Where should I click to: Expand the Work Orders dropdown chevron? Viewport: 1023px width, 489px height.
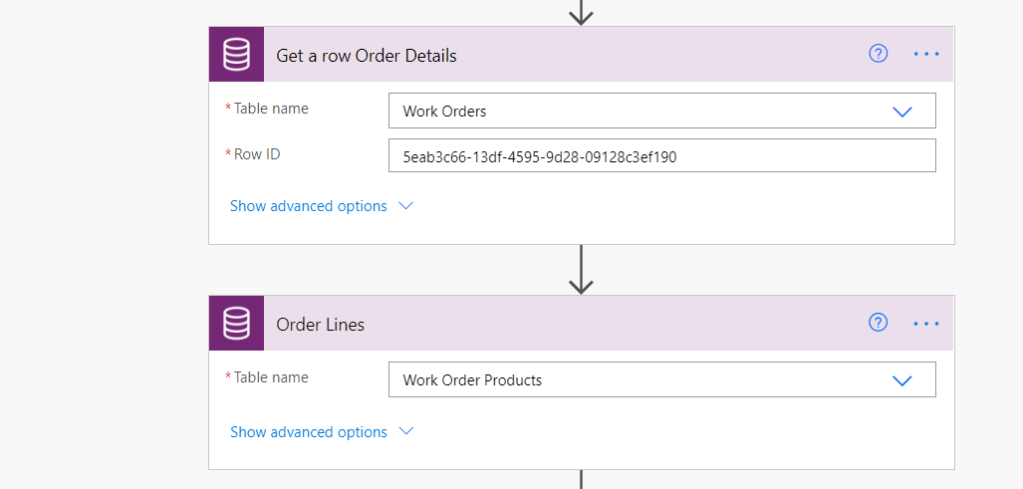click(x=902, y=112)
